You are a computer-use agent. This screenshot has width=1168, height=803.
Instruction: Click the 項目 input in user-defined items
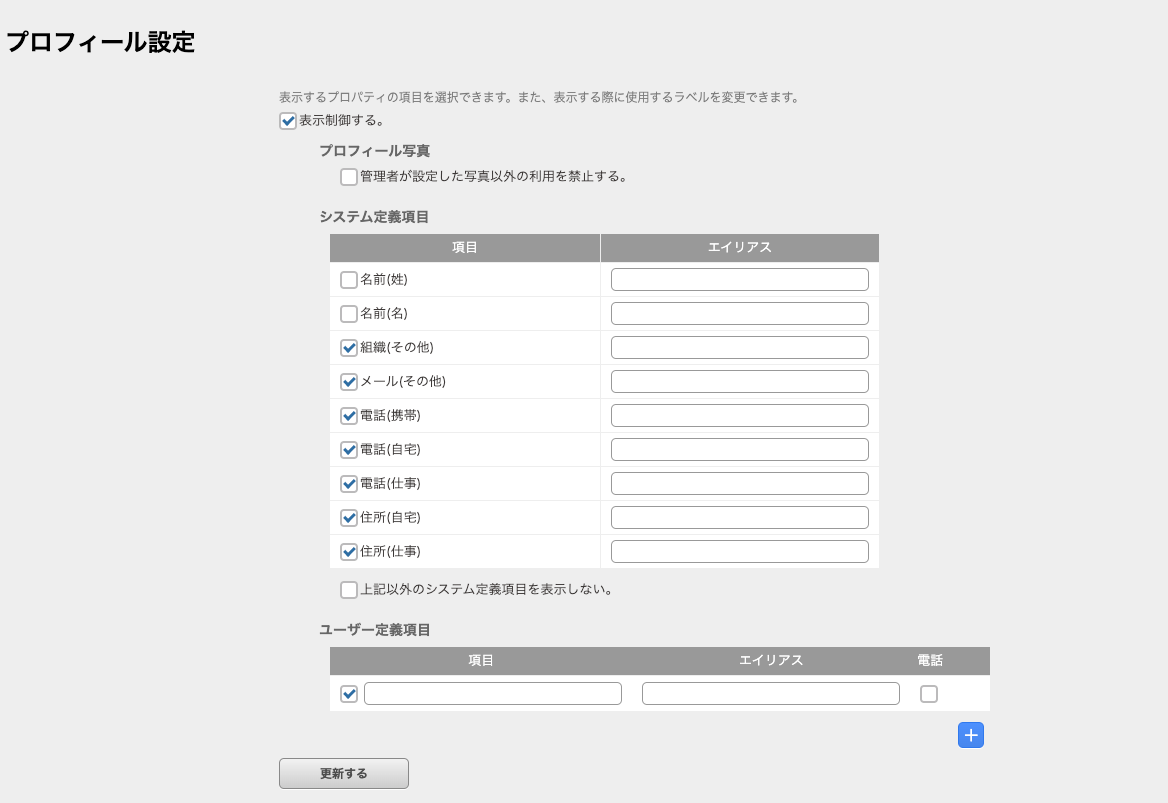pyautogui.click(x=493, y=693)
